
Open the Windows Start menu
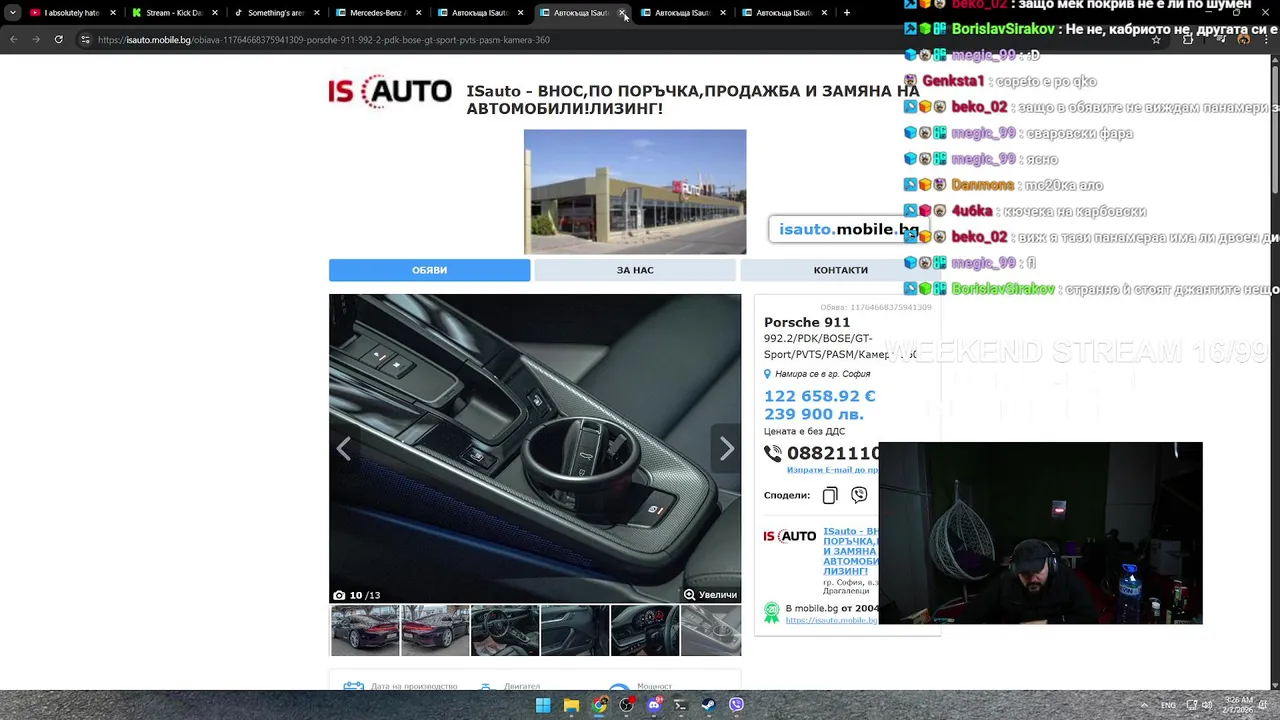[543, 705]
